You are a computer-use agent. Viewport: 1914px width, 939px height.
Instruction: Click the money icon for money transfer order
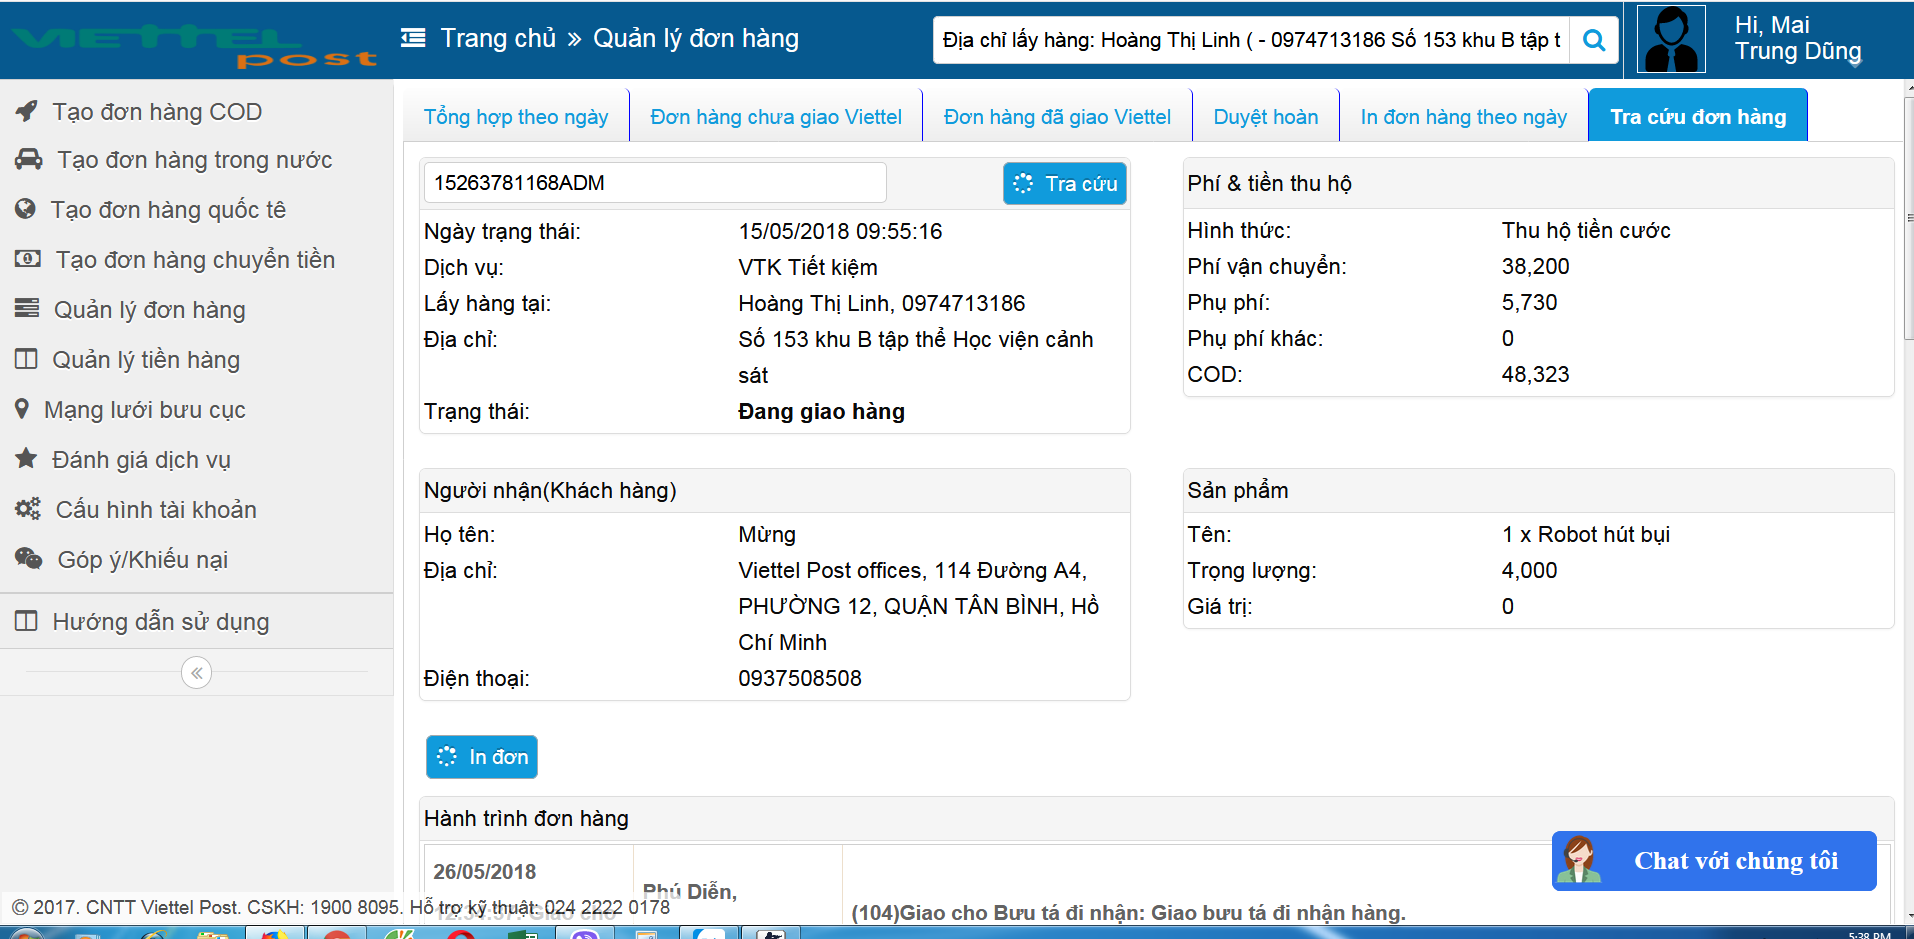pos(28,260)
